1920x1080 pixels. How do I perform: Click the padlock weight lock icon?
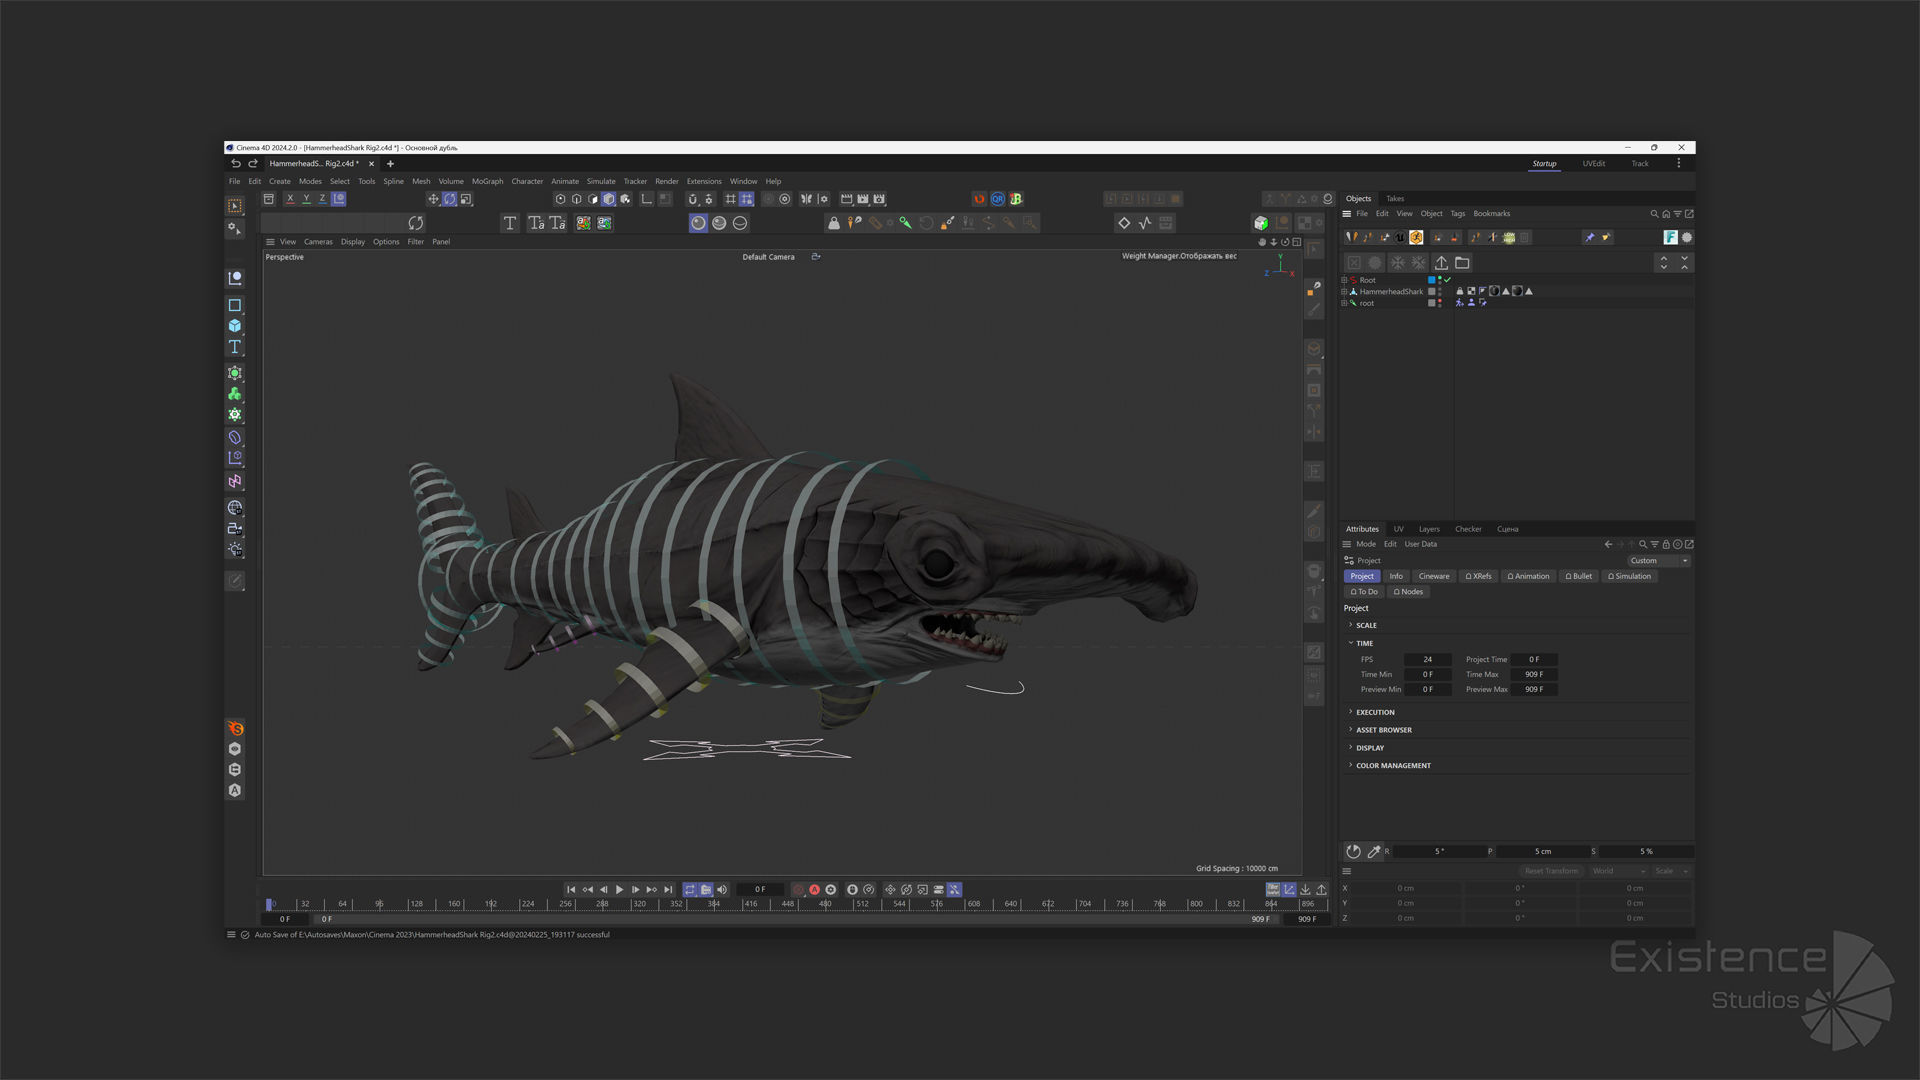pos(833,223)
